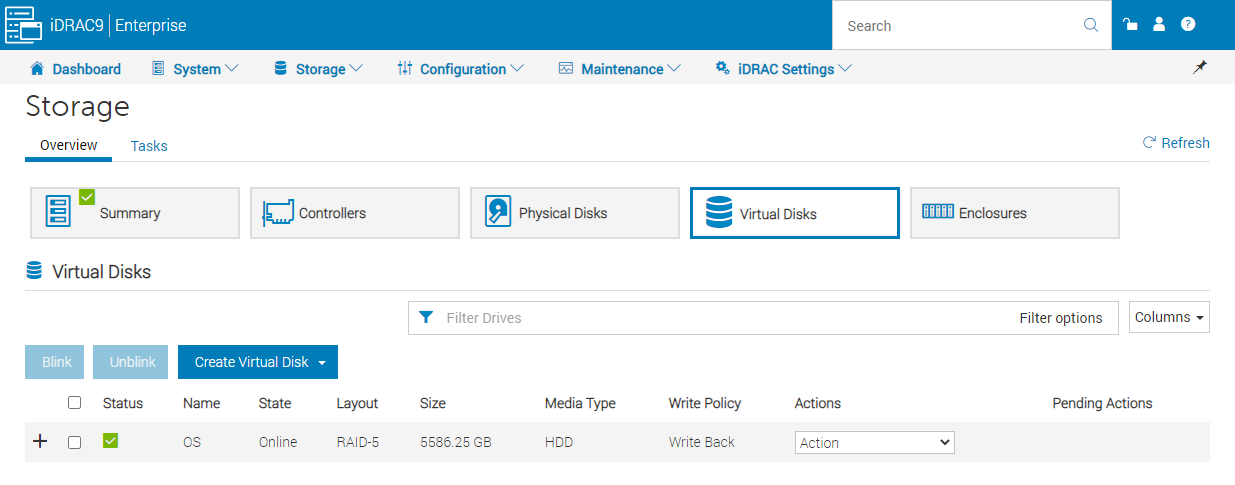Open the Physical Disks tile
The height and width of the screenshot is (485, 1235).
pos(575,213)
